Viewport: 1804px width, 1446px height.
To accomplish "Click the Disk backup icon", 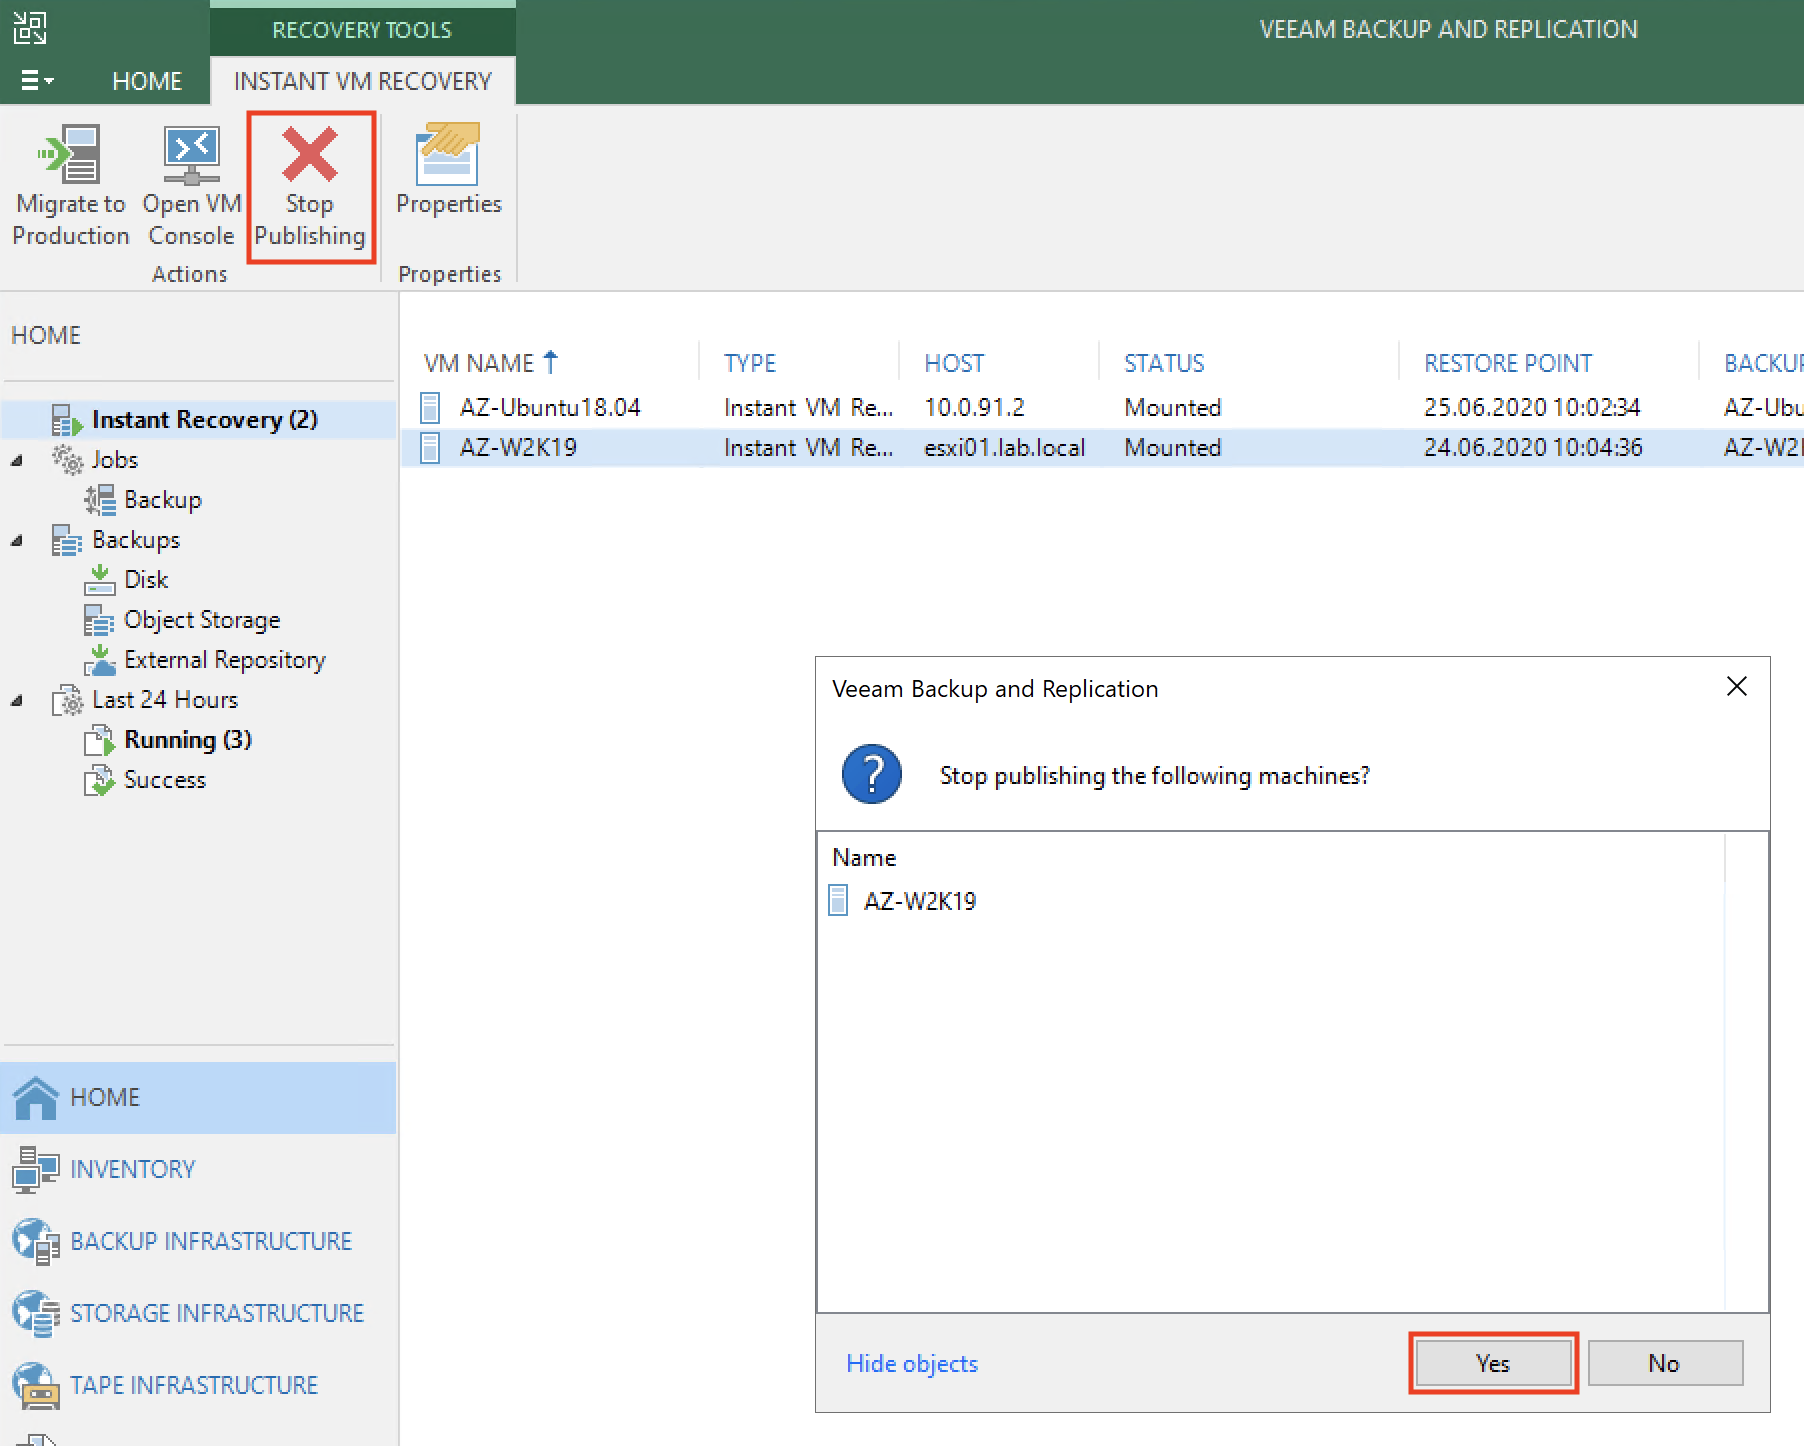I will pos(99,580).
